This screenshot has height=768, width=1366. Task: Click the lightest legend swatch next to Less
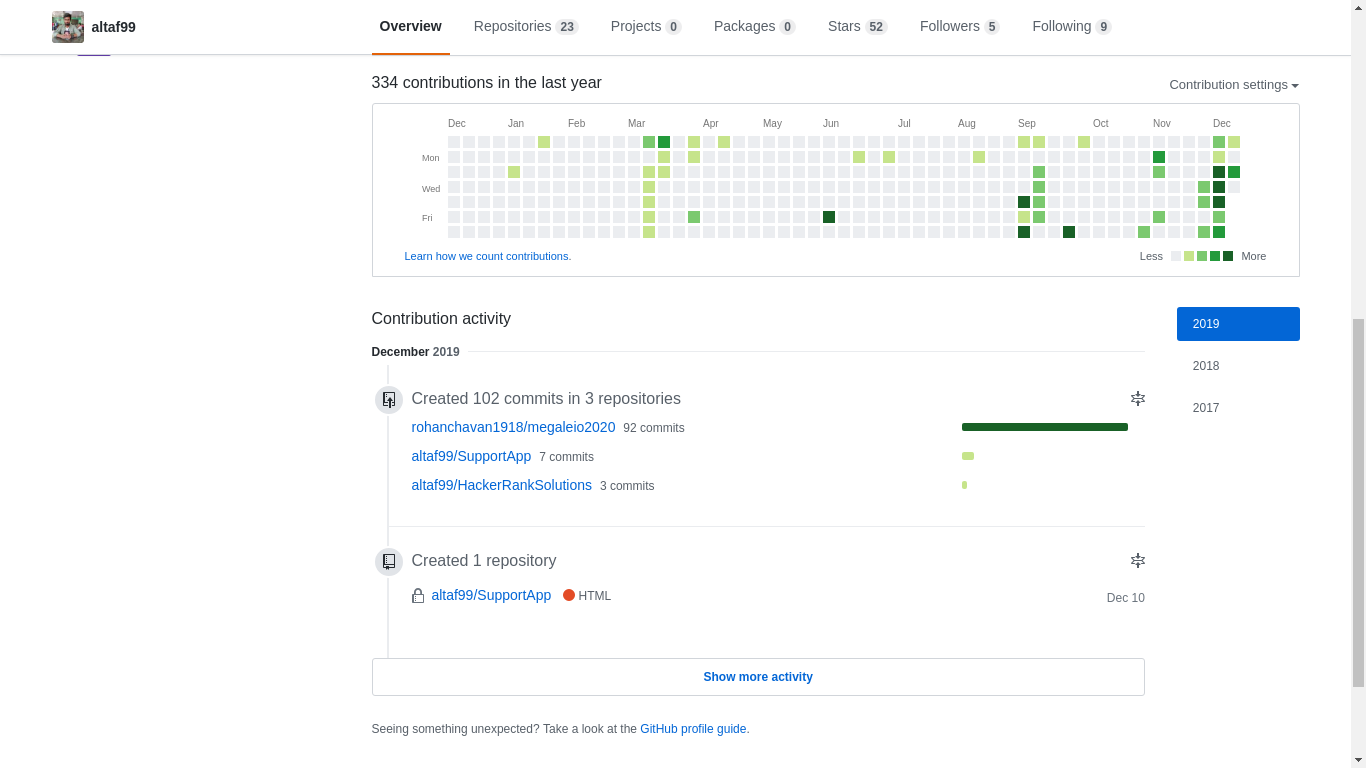[1176, 256]
